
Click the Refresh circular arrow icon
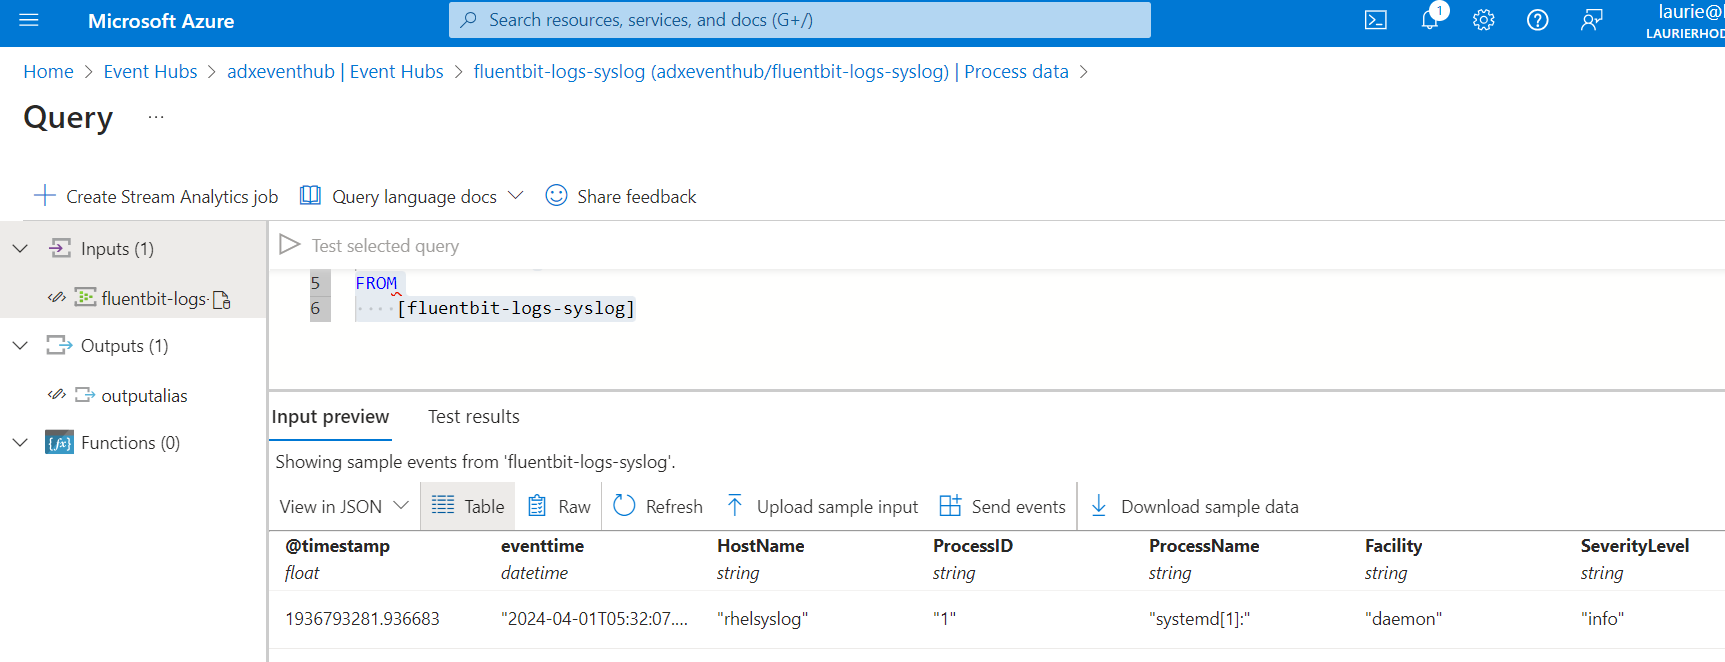coord(624,505)
